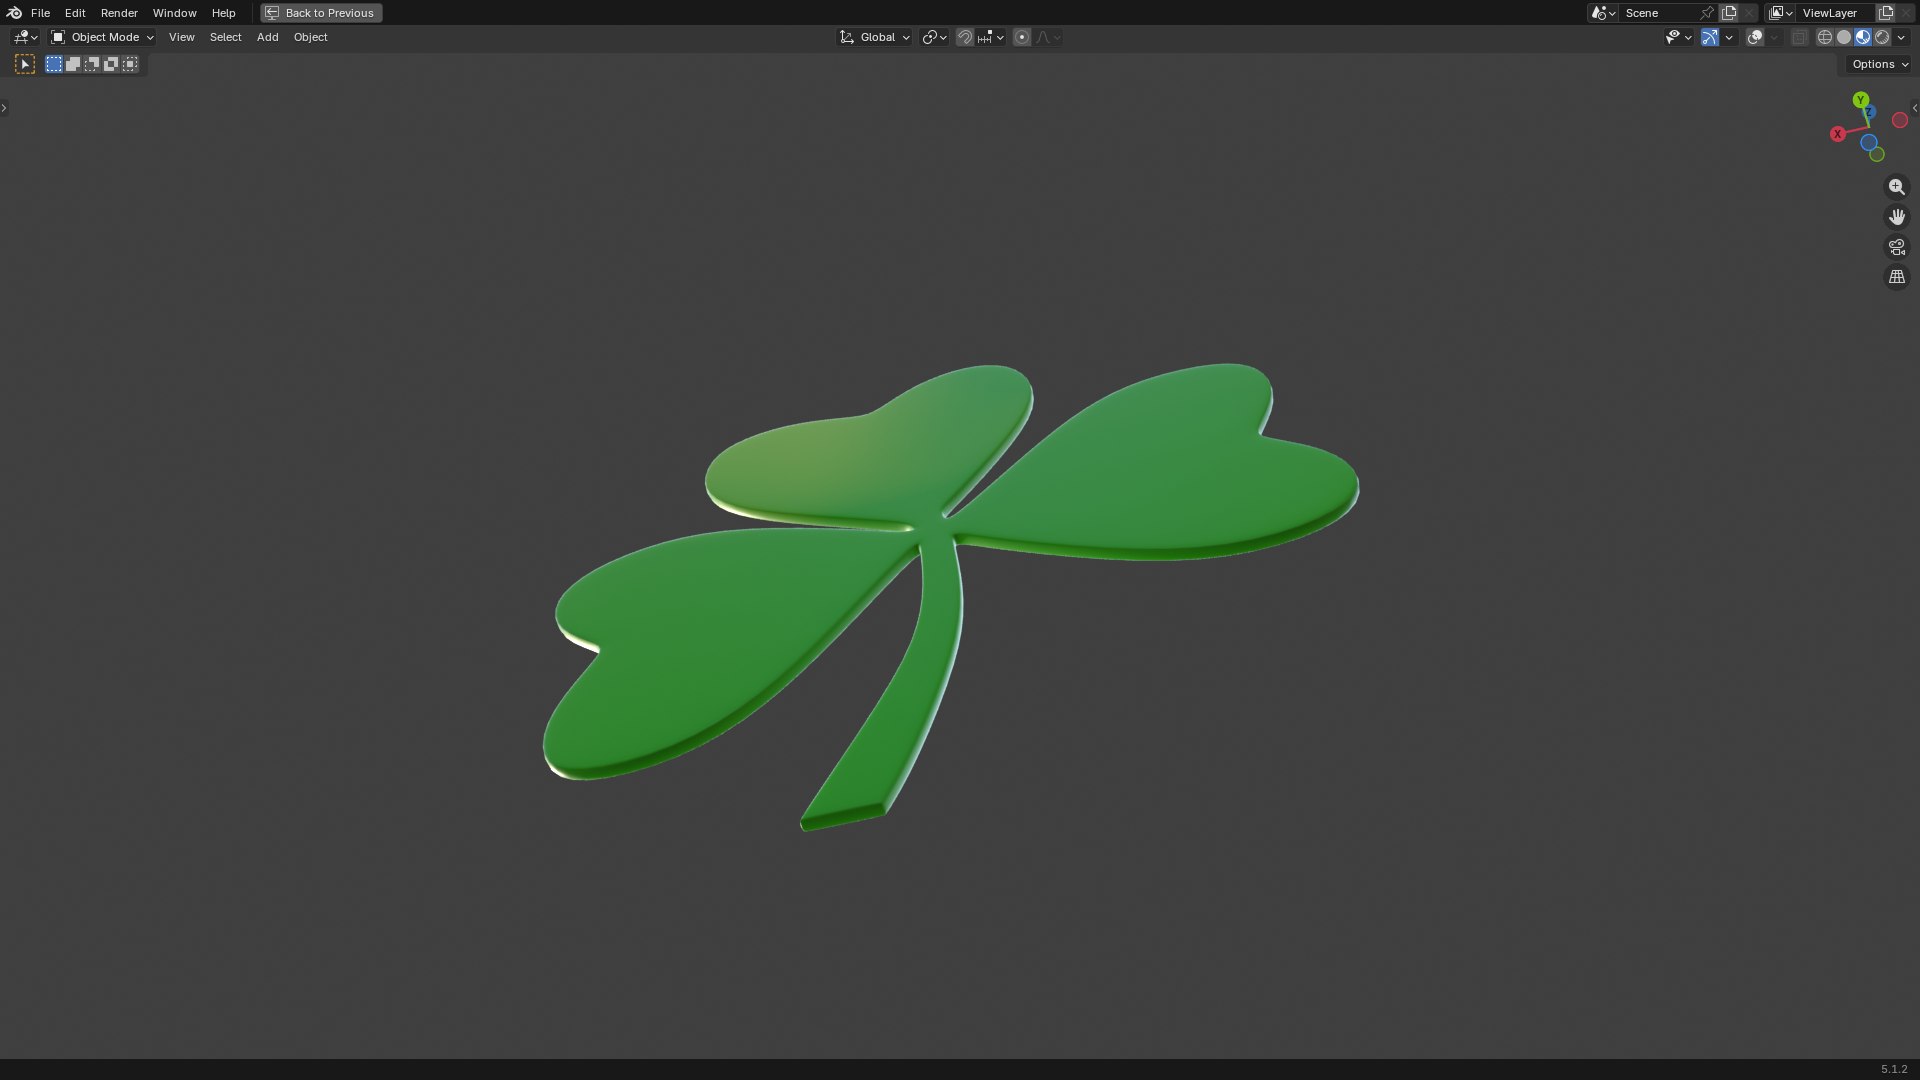The width and height of the screenshot is (1920, 1080).
Task: Toggle the camera view icon
Action: pos(1897,247)
